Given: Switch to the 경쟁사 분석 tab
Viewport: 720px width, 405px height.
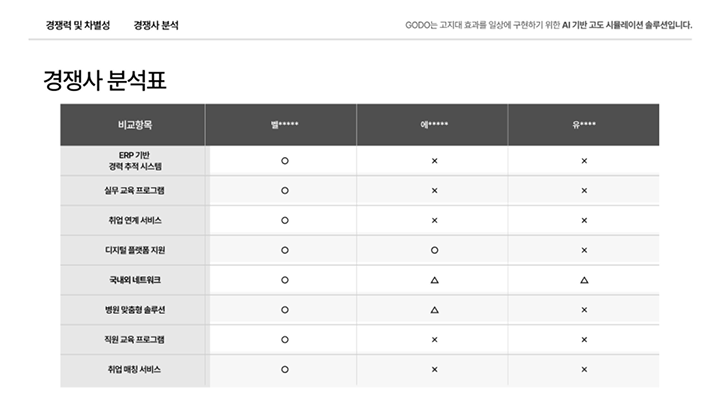Looking at the screenshot, I should pos(156,24).
